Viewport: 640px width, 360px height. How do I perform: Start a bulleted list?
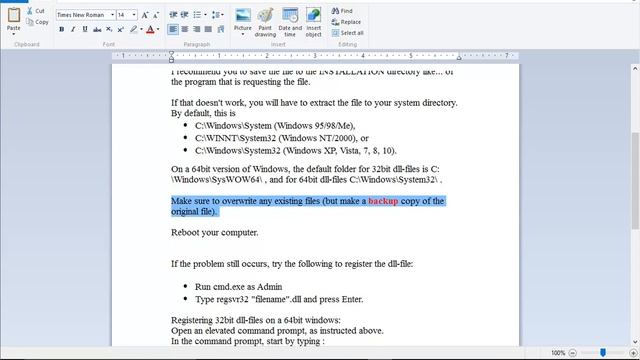pos(197,15)
